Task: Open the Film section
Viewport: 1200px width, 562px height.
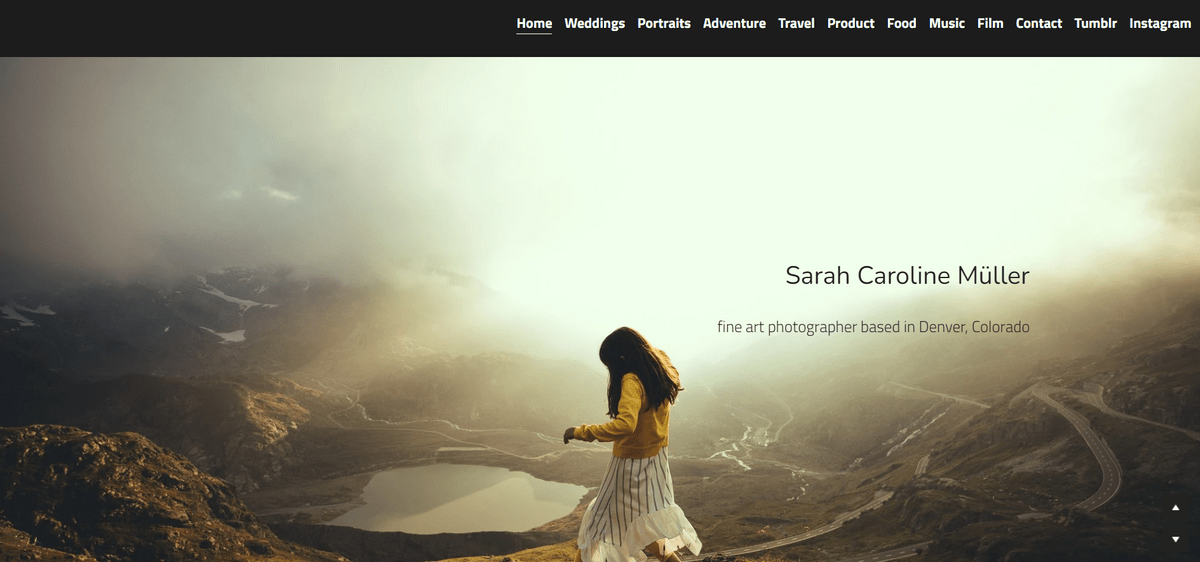Action: click(x=990, y=23)
